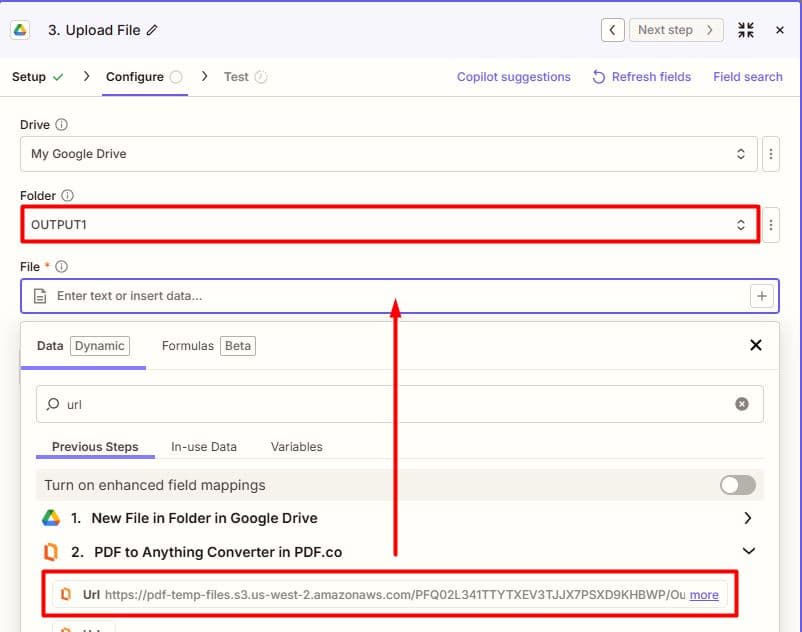The width and height of the screenshot is (802, 632).
Task: Open the three-dot options beside the Folder field
Action: pos(771,224)
